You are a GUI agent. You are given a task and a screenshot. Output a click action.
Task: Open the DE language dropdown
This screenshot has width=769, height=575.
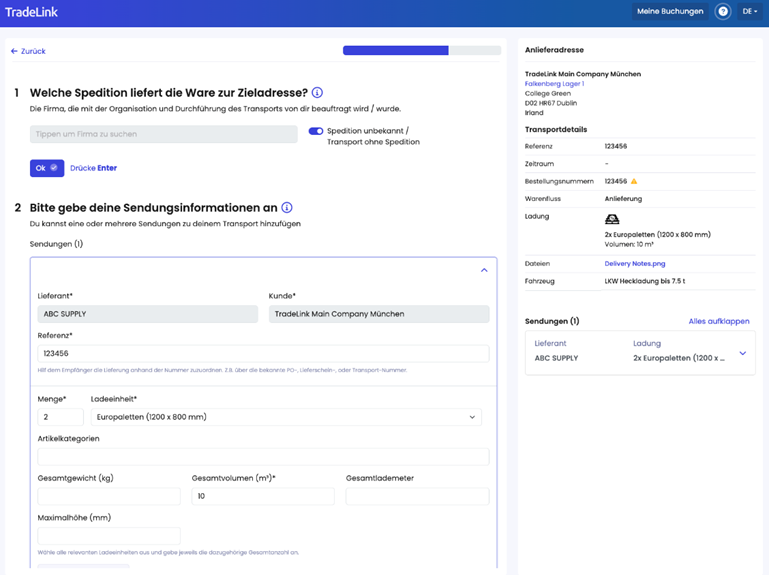pos(748,12)
